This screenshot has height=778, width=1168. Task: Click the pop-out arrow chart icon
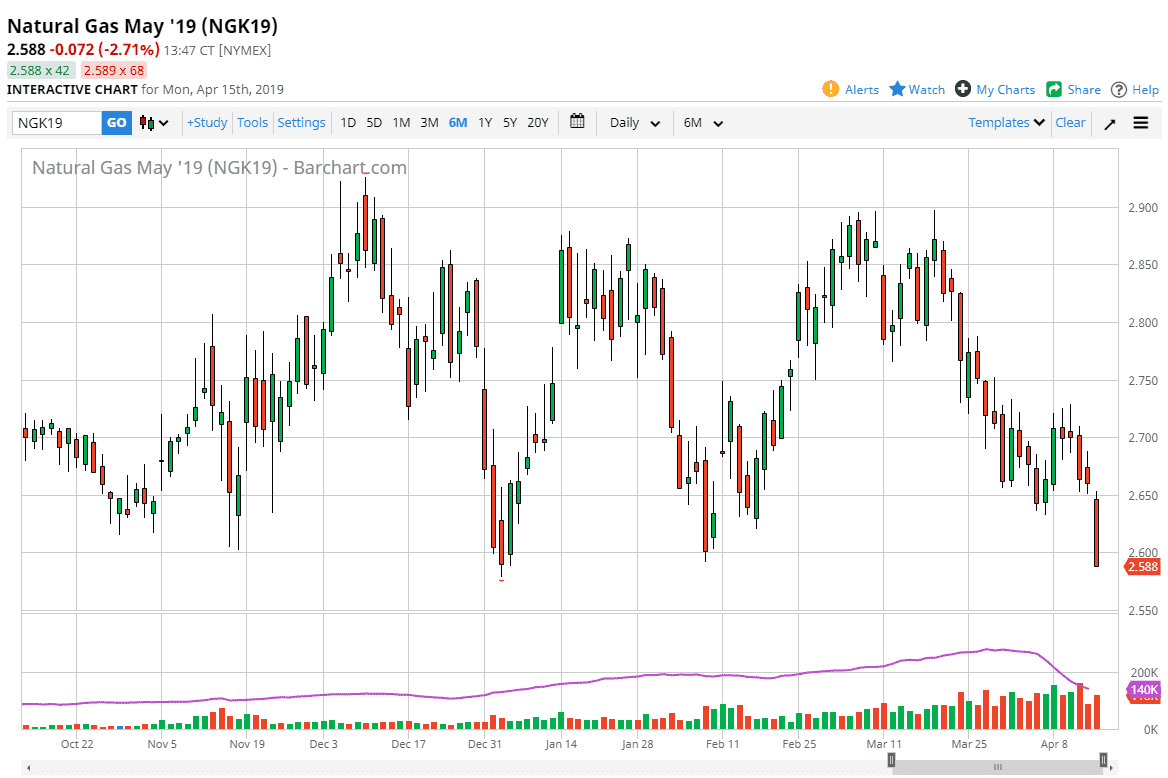(x=1109, y=123)
